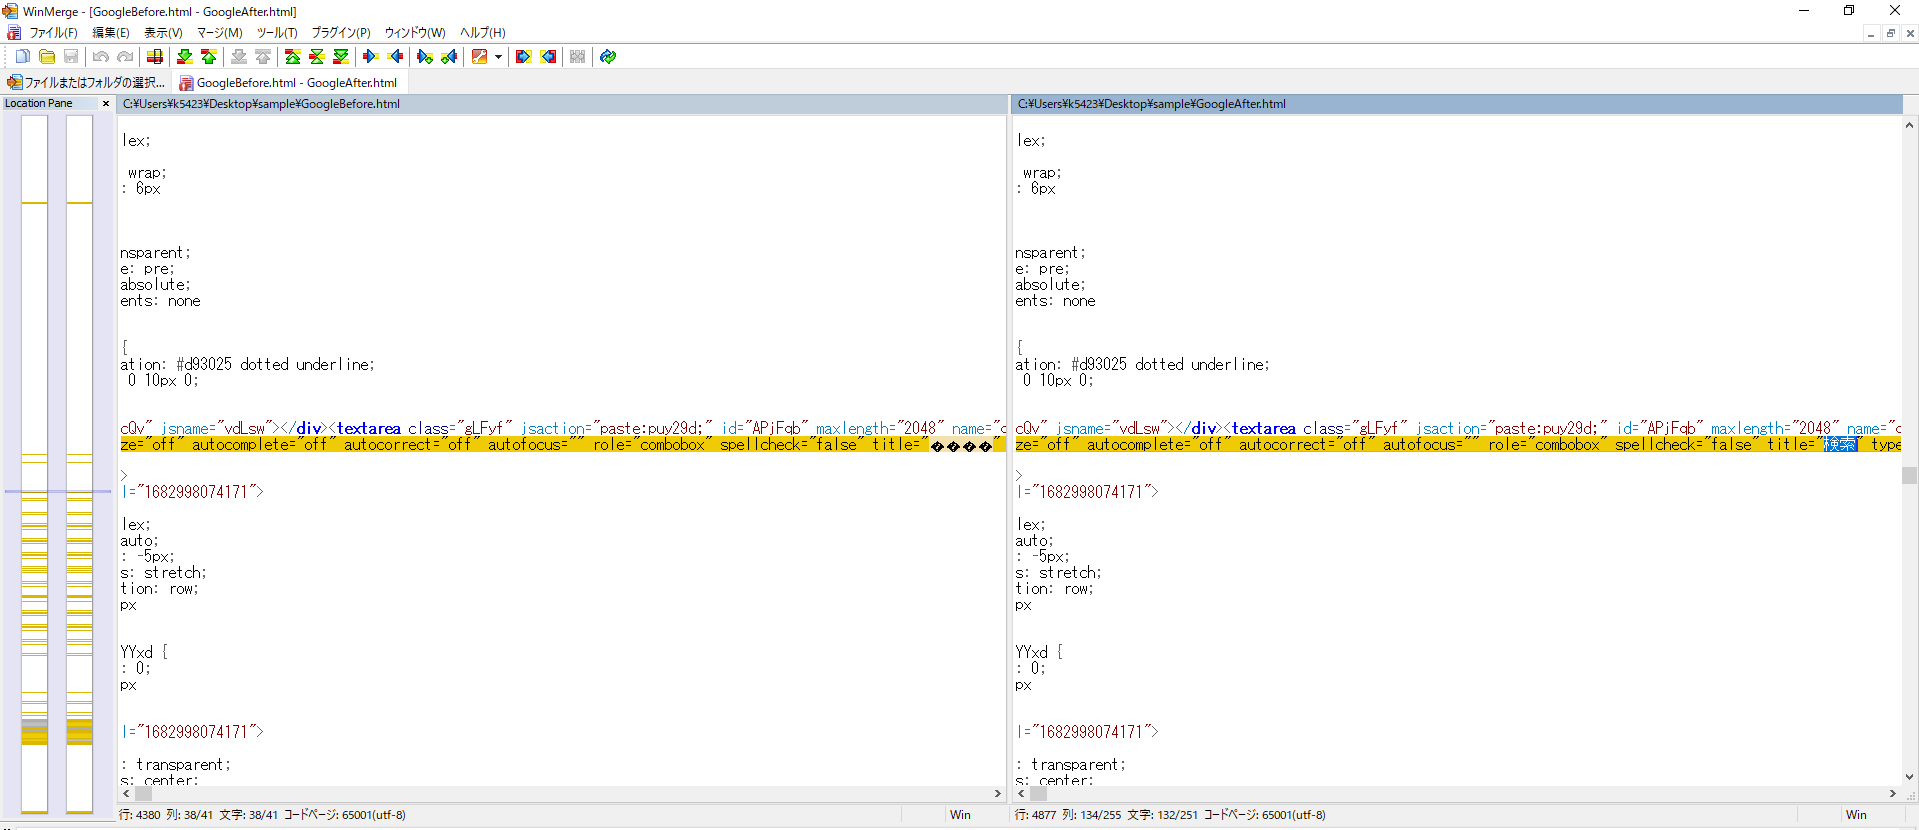Click the Refresh comparison icon
1919x830 pixels.
click(x=608, y=57)
